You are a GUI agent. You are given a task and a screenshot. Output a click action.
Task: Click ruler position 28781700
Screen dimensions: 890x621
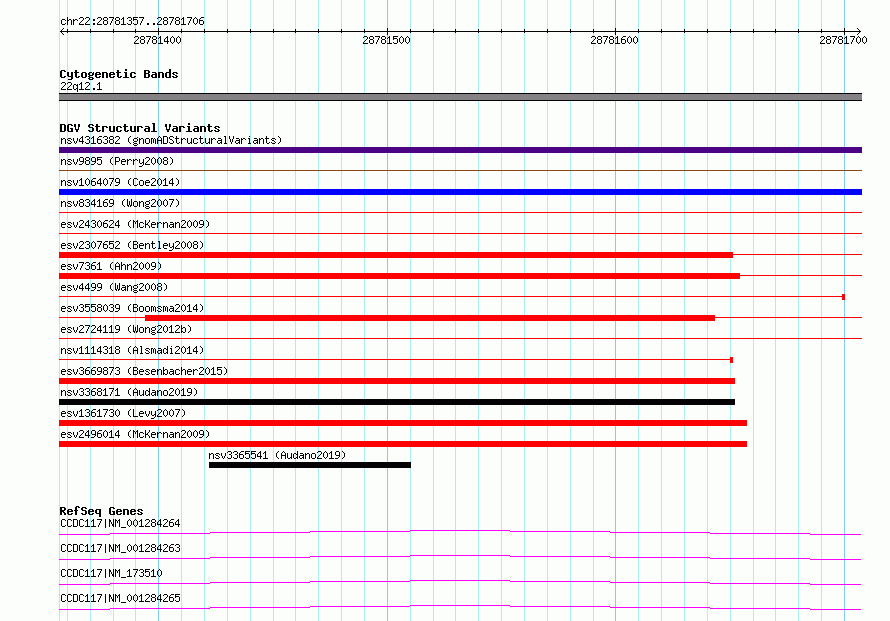click(843, 40)
